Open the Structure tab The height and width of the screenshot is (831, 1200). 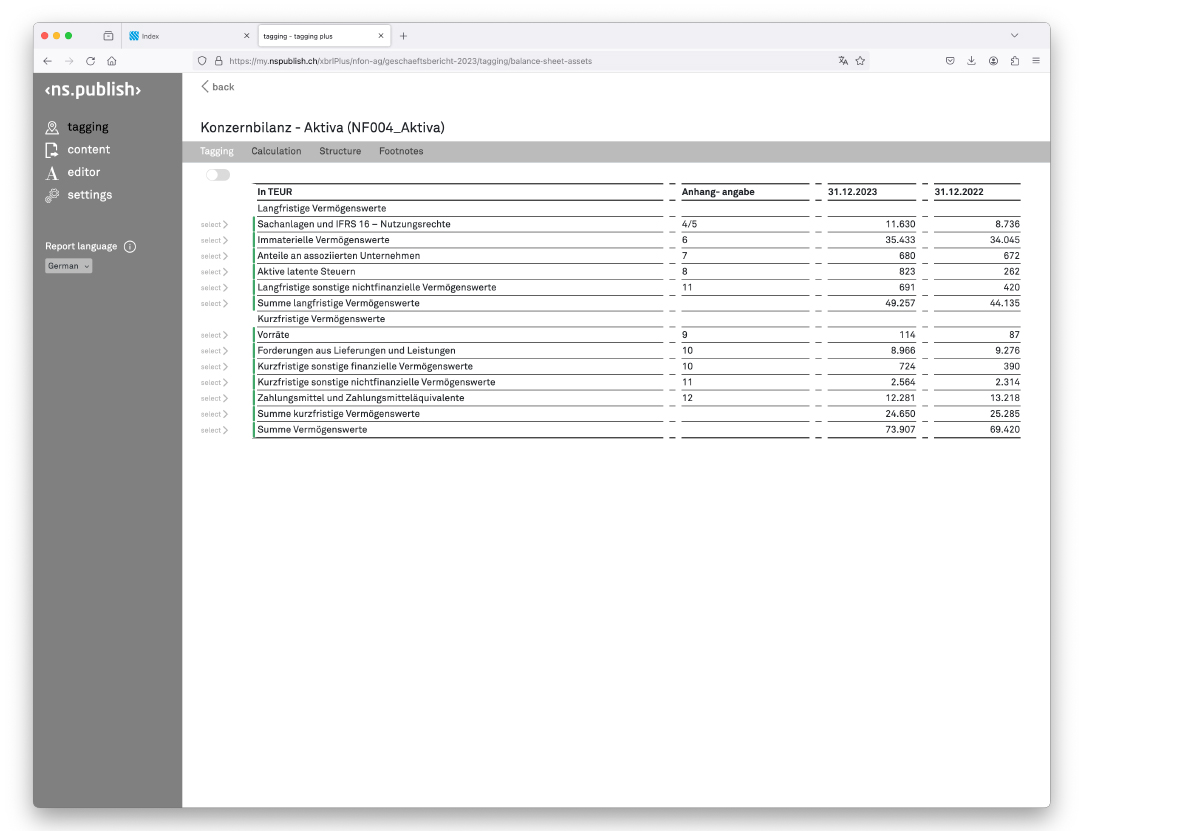(340, 151)
